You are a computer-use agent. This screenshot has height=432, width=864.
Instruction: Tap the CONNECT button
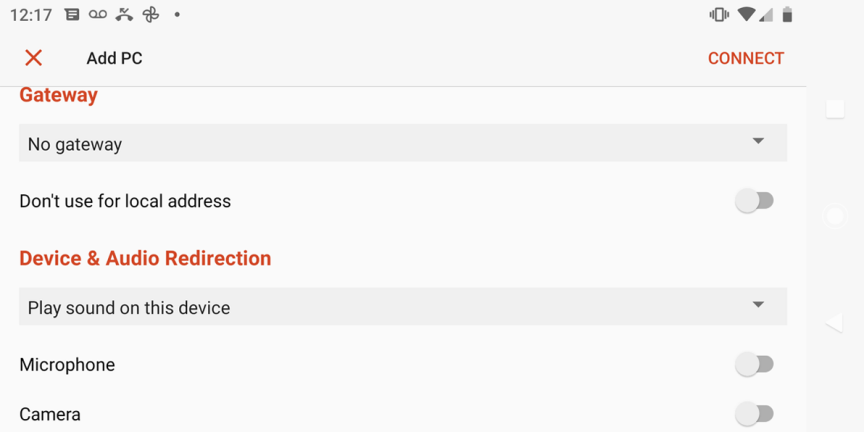pyautogui.click(x=745, y=58)
